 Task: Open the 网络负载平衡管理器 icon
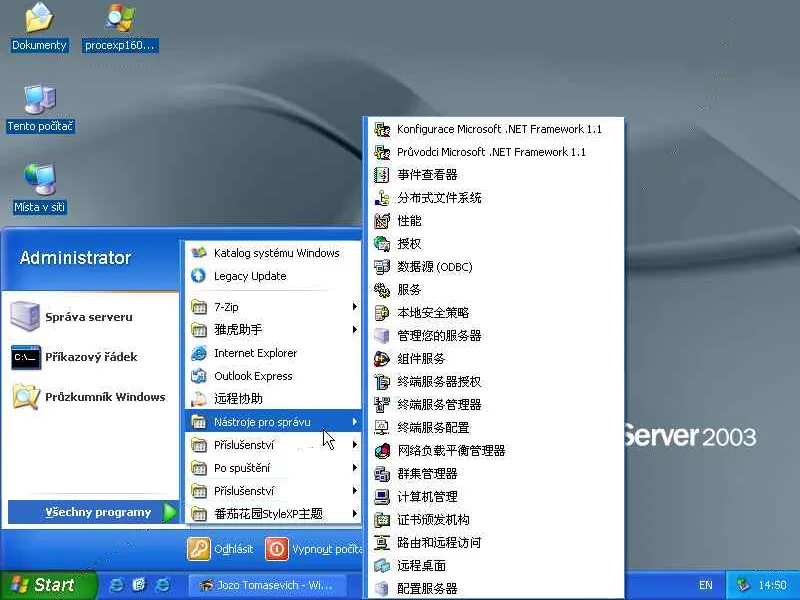[x=382, y=451]
